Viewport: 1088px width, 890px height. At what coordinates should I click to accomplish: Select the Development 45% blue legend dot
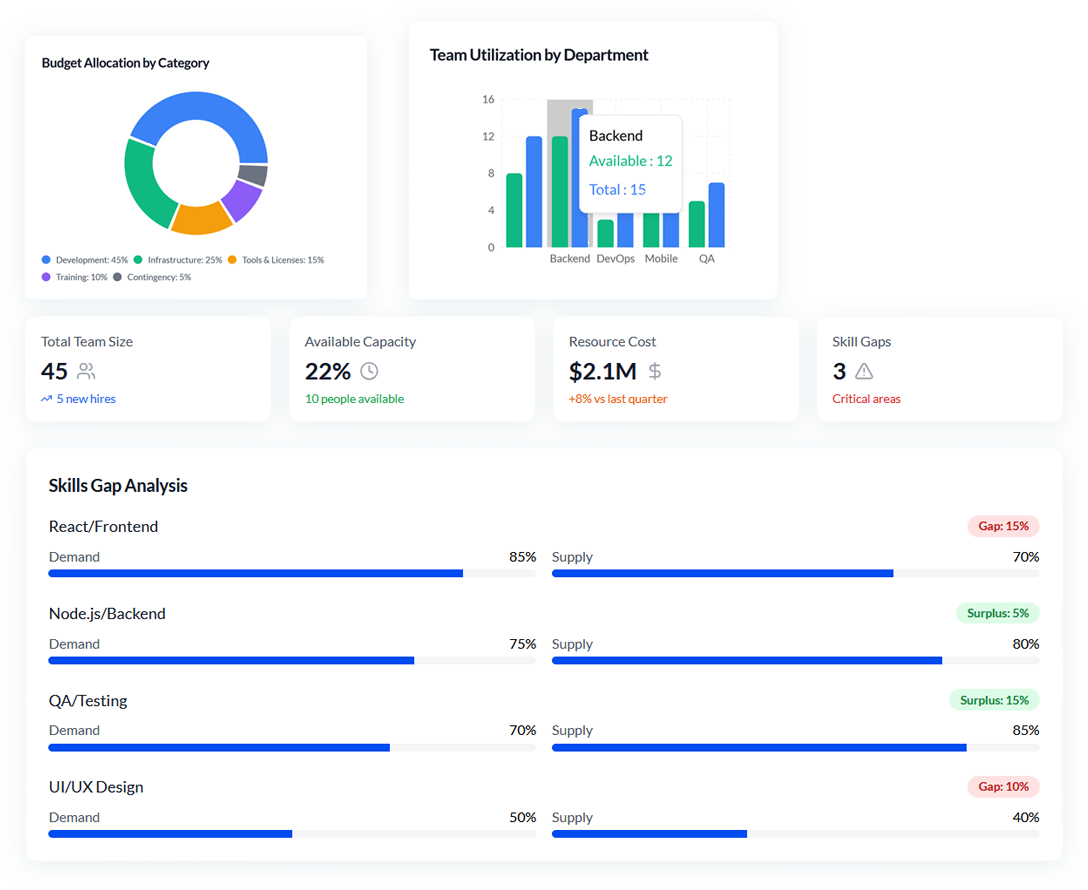pyautogui.click(x=46, y=260)
